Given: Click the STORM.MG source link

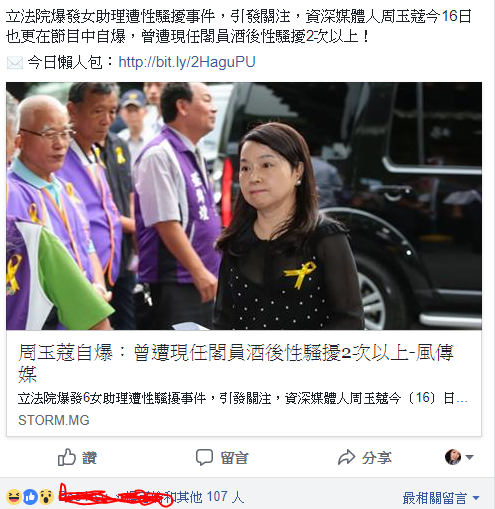Looking at the screenshot, I should pyautogui.click(x=54, y=420).
